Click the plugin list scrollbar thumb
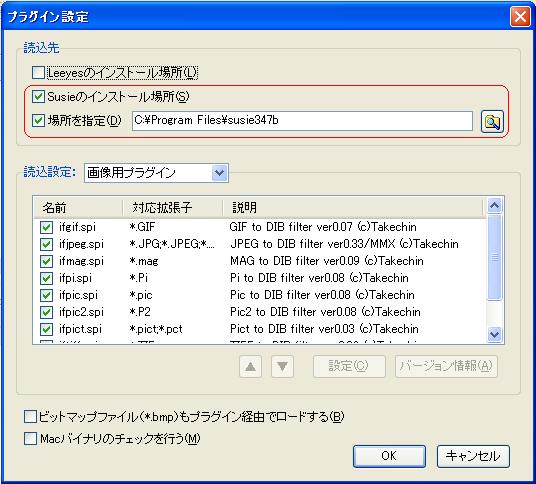 495,258
